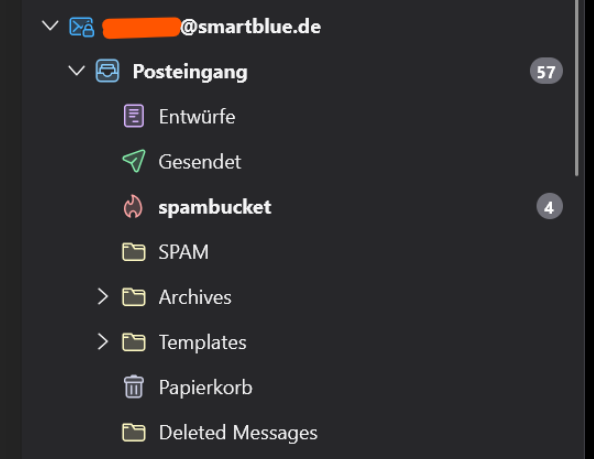Click the purple Entwürfe drafts icon
The width and height of the screenshot is (594, 459).
(134, 116)
